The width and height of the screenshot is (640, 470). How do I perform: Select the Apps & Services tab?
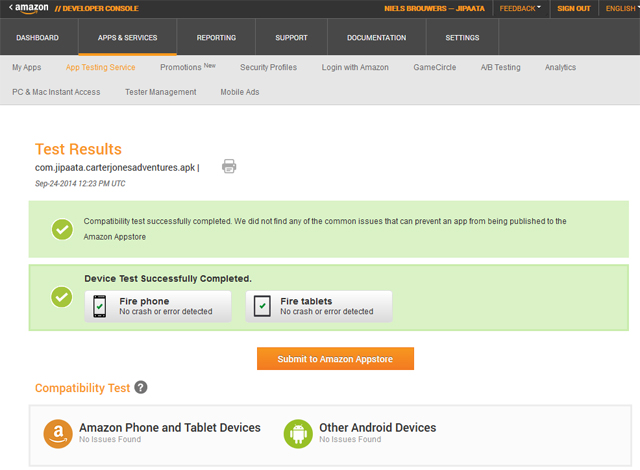pyautogui.click(x=127, y=38)
